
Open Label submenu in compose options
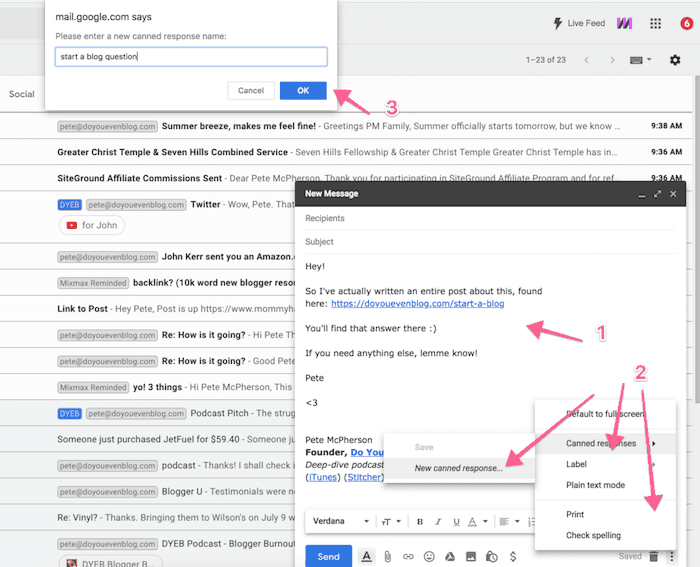pos(605,464)
